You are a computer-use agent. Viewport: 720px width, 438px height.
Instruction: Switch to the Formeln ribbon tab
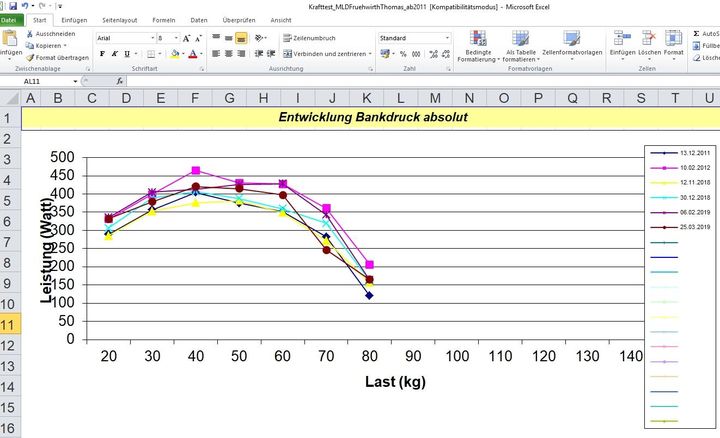[x=164, y=19]
